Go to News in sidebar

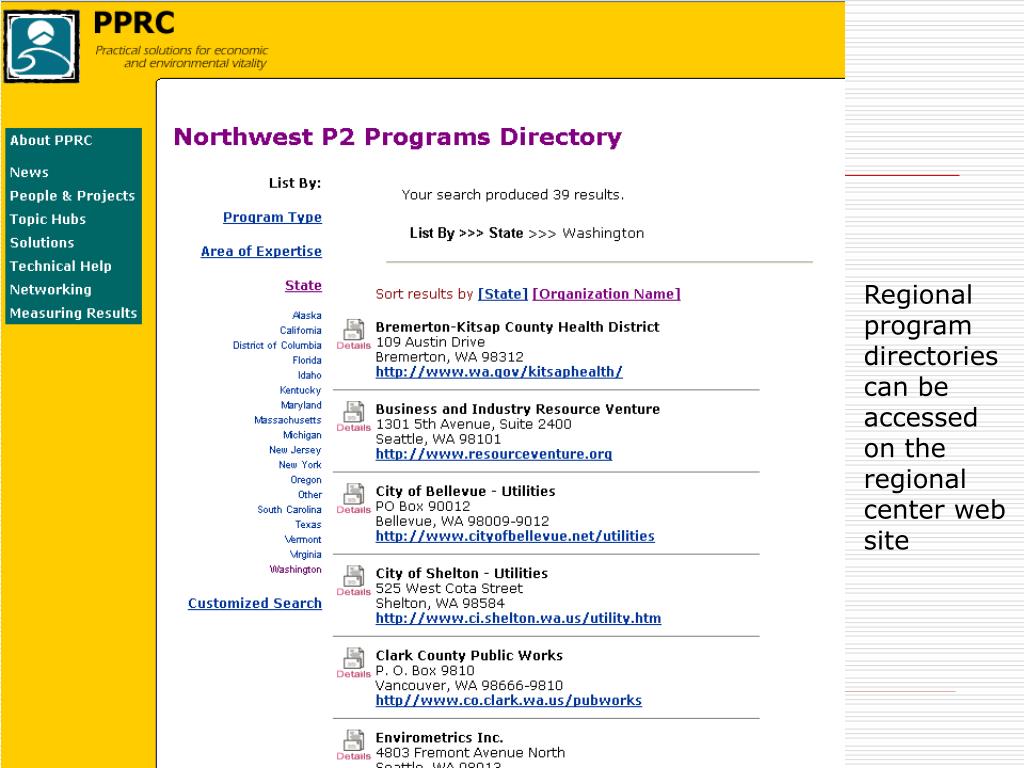point(29,172)
